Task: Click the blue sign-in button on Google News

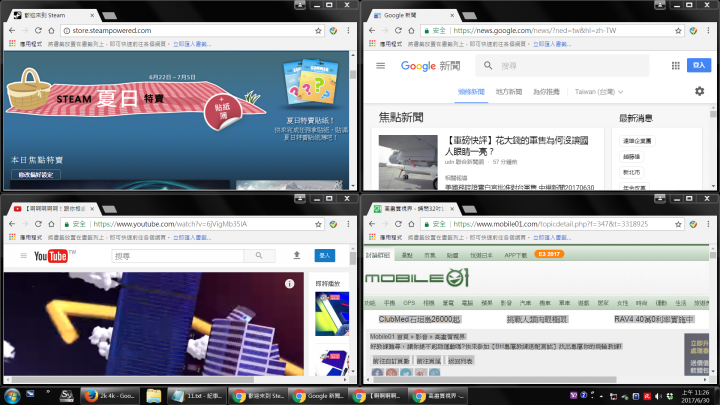Action: [x=699, y=65]
